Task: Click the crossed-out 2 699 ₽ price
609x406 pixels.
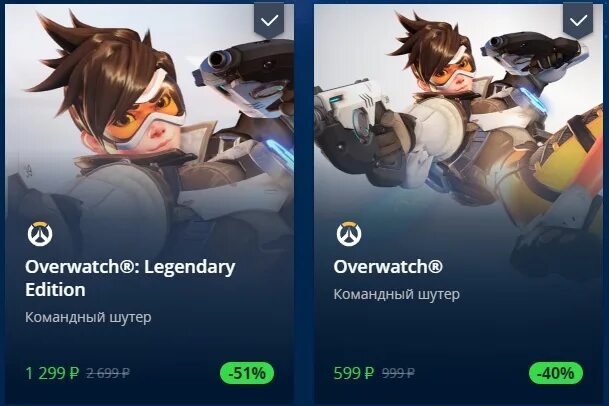Action: (x=108, y=373)
